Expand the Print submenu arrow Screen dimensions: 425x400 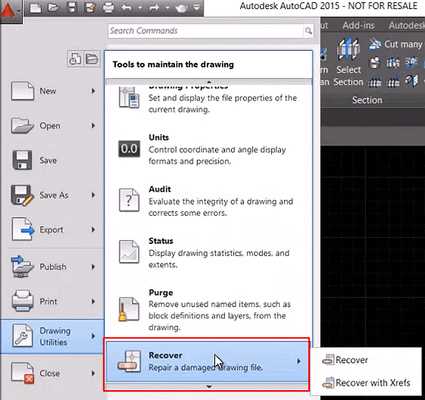[x=93, y=301]
